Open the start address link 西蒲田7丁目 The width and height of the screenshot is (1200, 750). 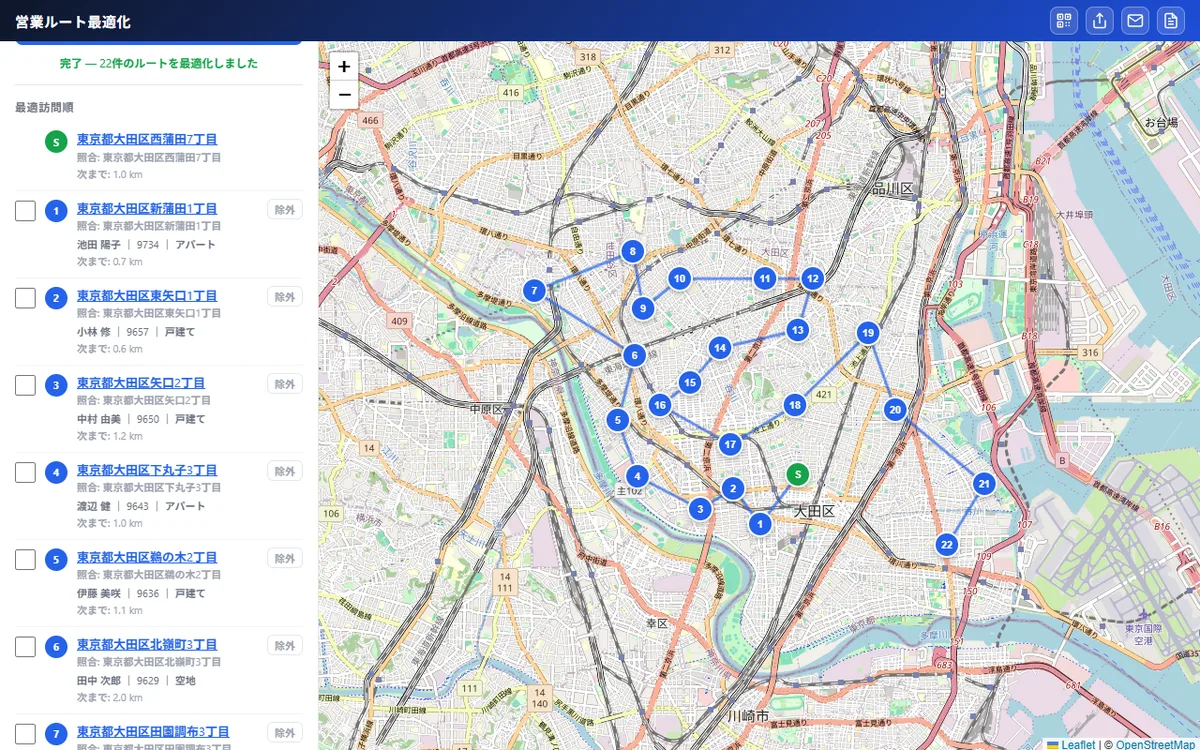(147, 139)
